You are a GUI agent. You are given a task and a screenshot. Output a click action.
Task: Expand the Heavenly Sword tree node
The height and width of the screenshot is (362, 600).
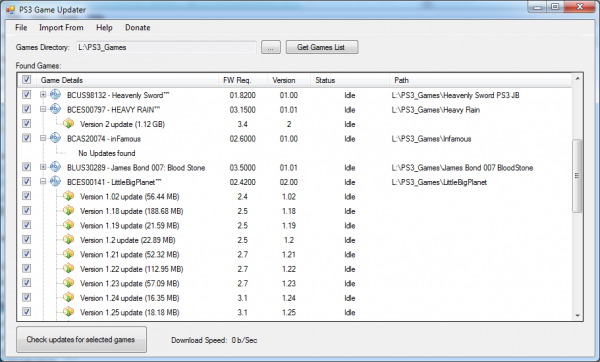click(x=43, y=95)
